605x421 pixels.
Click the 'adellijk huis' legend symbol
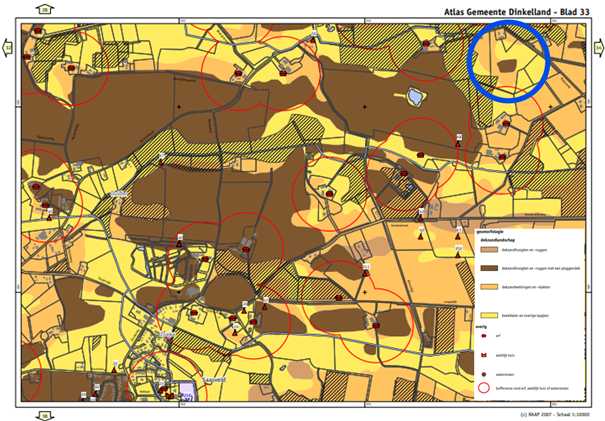[484, 355]
